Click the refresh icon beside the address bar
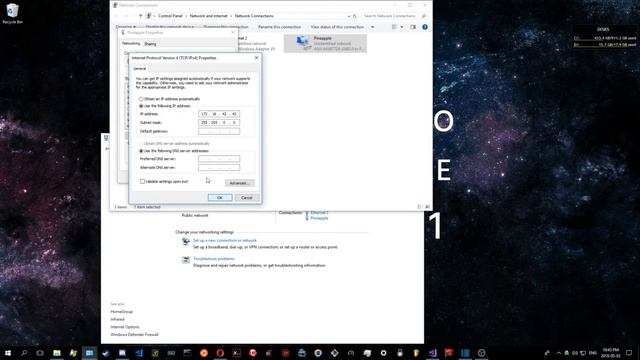The width and height of the screenshot is (640, 360). [355, 16]
